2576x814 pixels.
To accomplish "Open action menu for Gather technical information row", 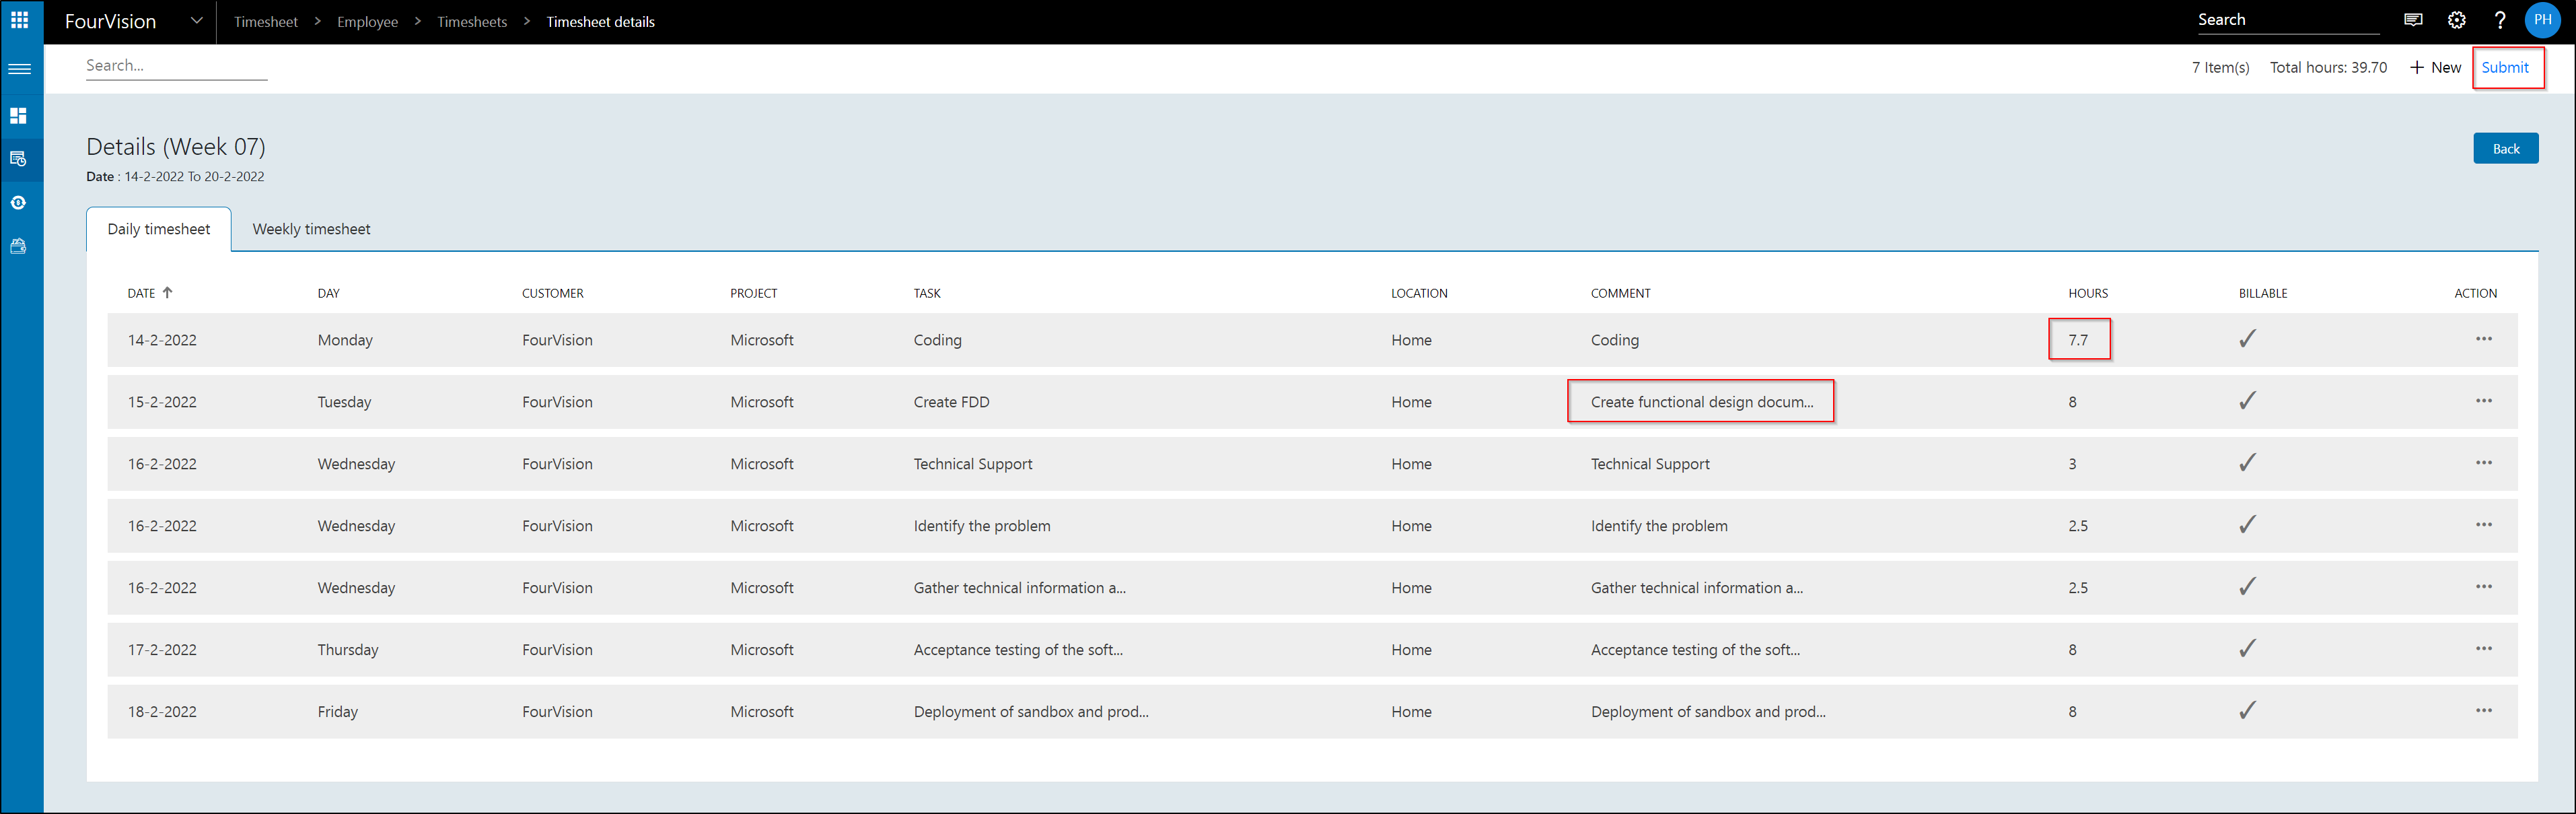I will coord(2484,587).
